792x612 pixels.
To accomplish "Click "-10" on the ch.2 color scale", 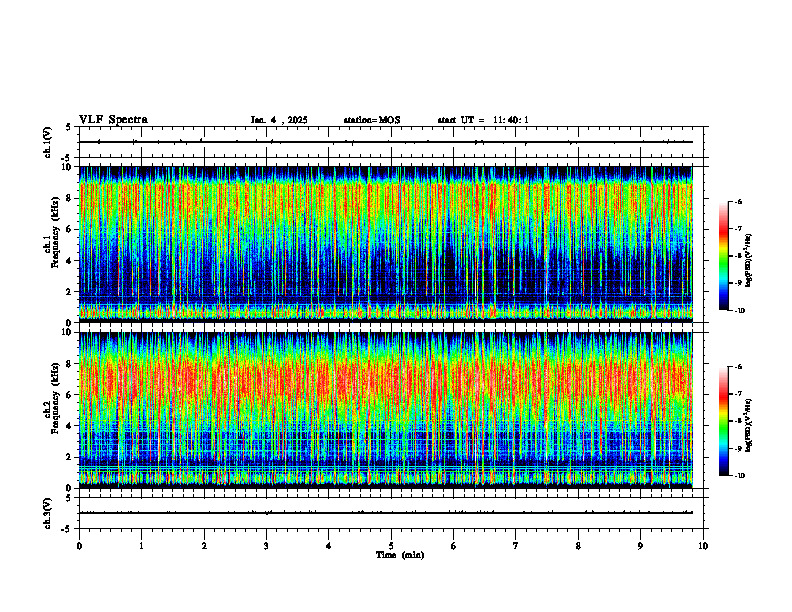I will [x=740, y=476].
